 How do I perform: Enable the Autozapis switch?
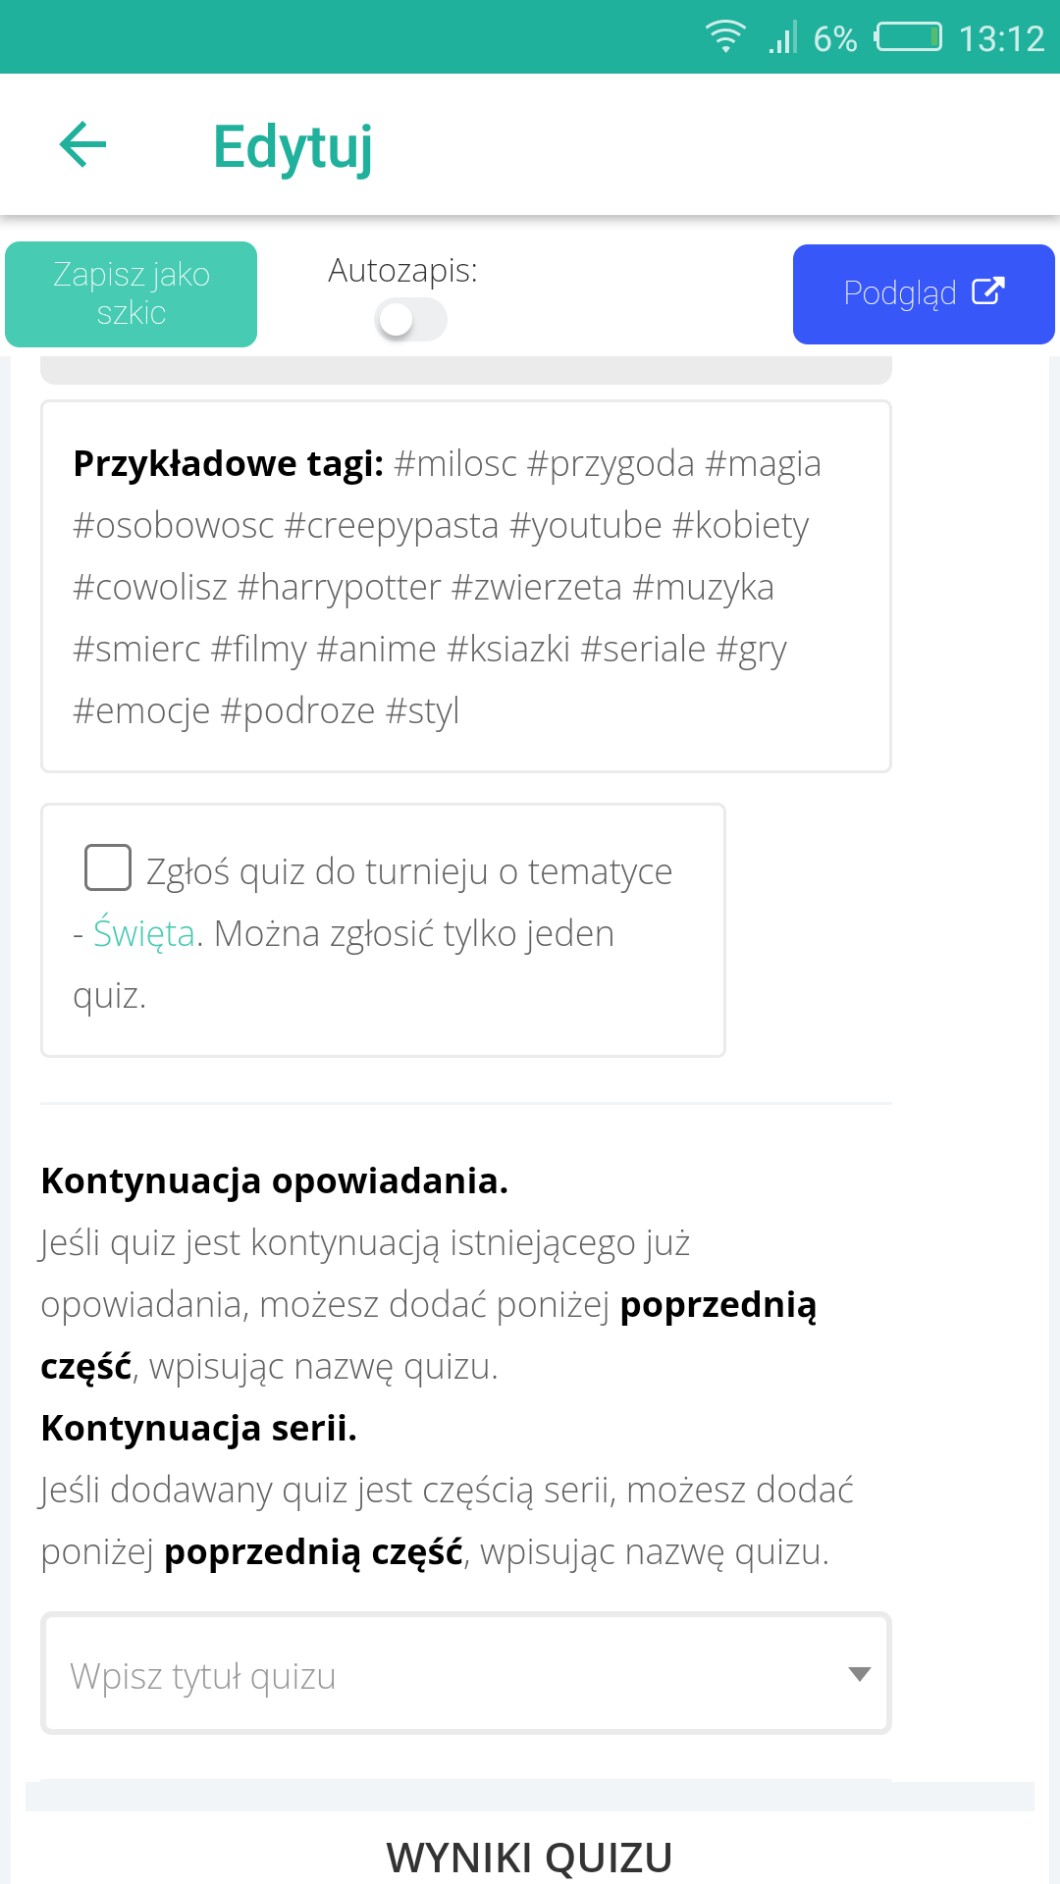point(410,320)
